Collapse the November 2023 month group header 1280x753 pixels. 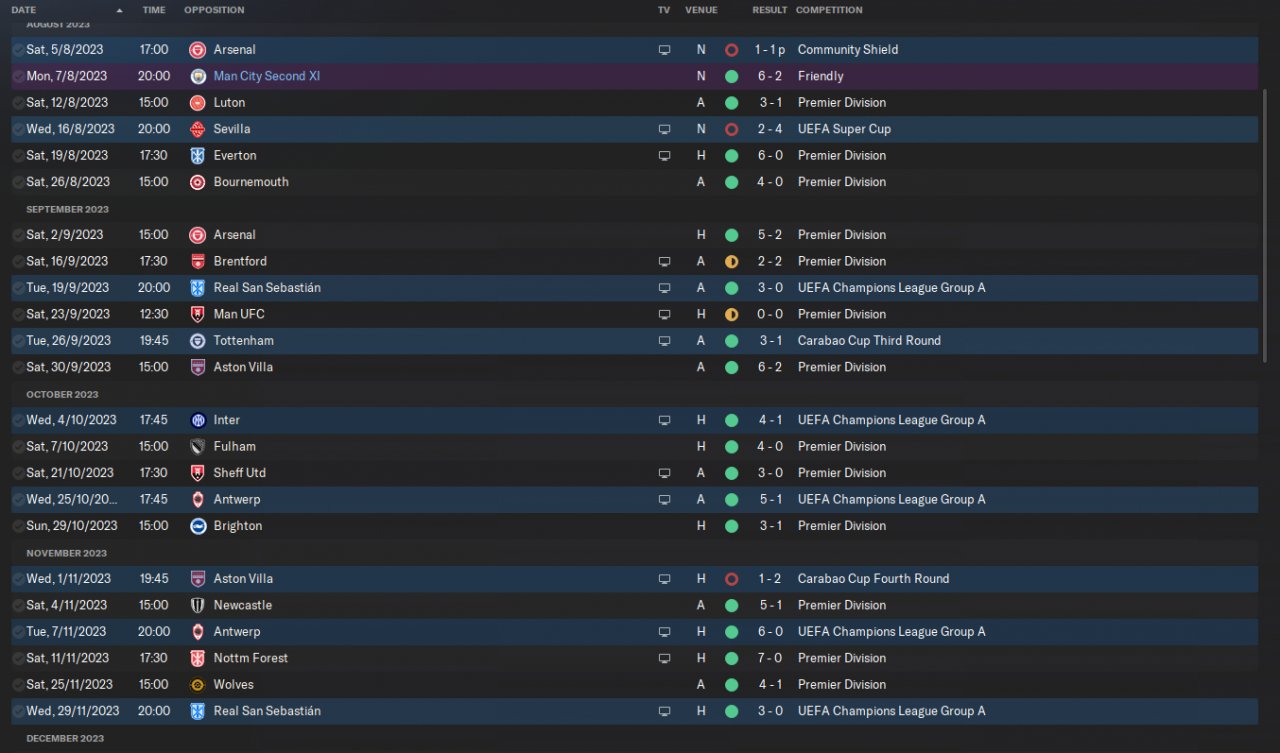[x=66, y=553]
